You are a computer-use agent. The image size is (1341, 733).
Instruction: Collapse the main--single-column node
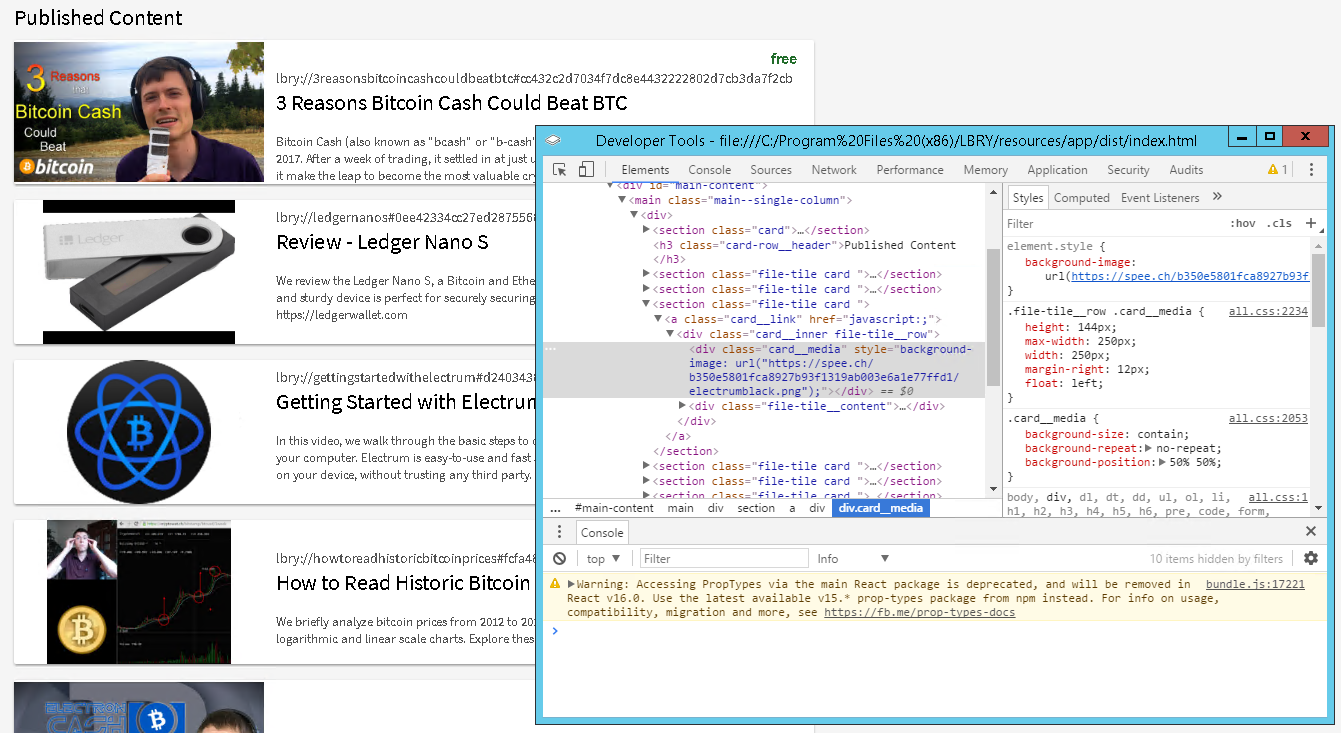pos(622,201)
